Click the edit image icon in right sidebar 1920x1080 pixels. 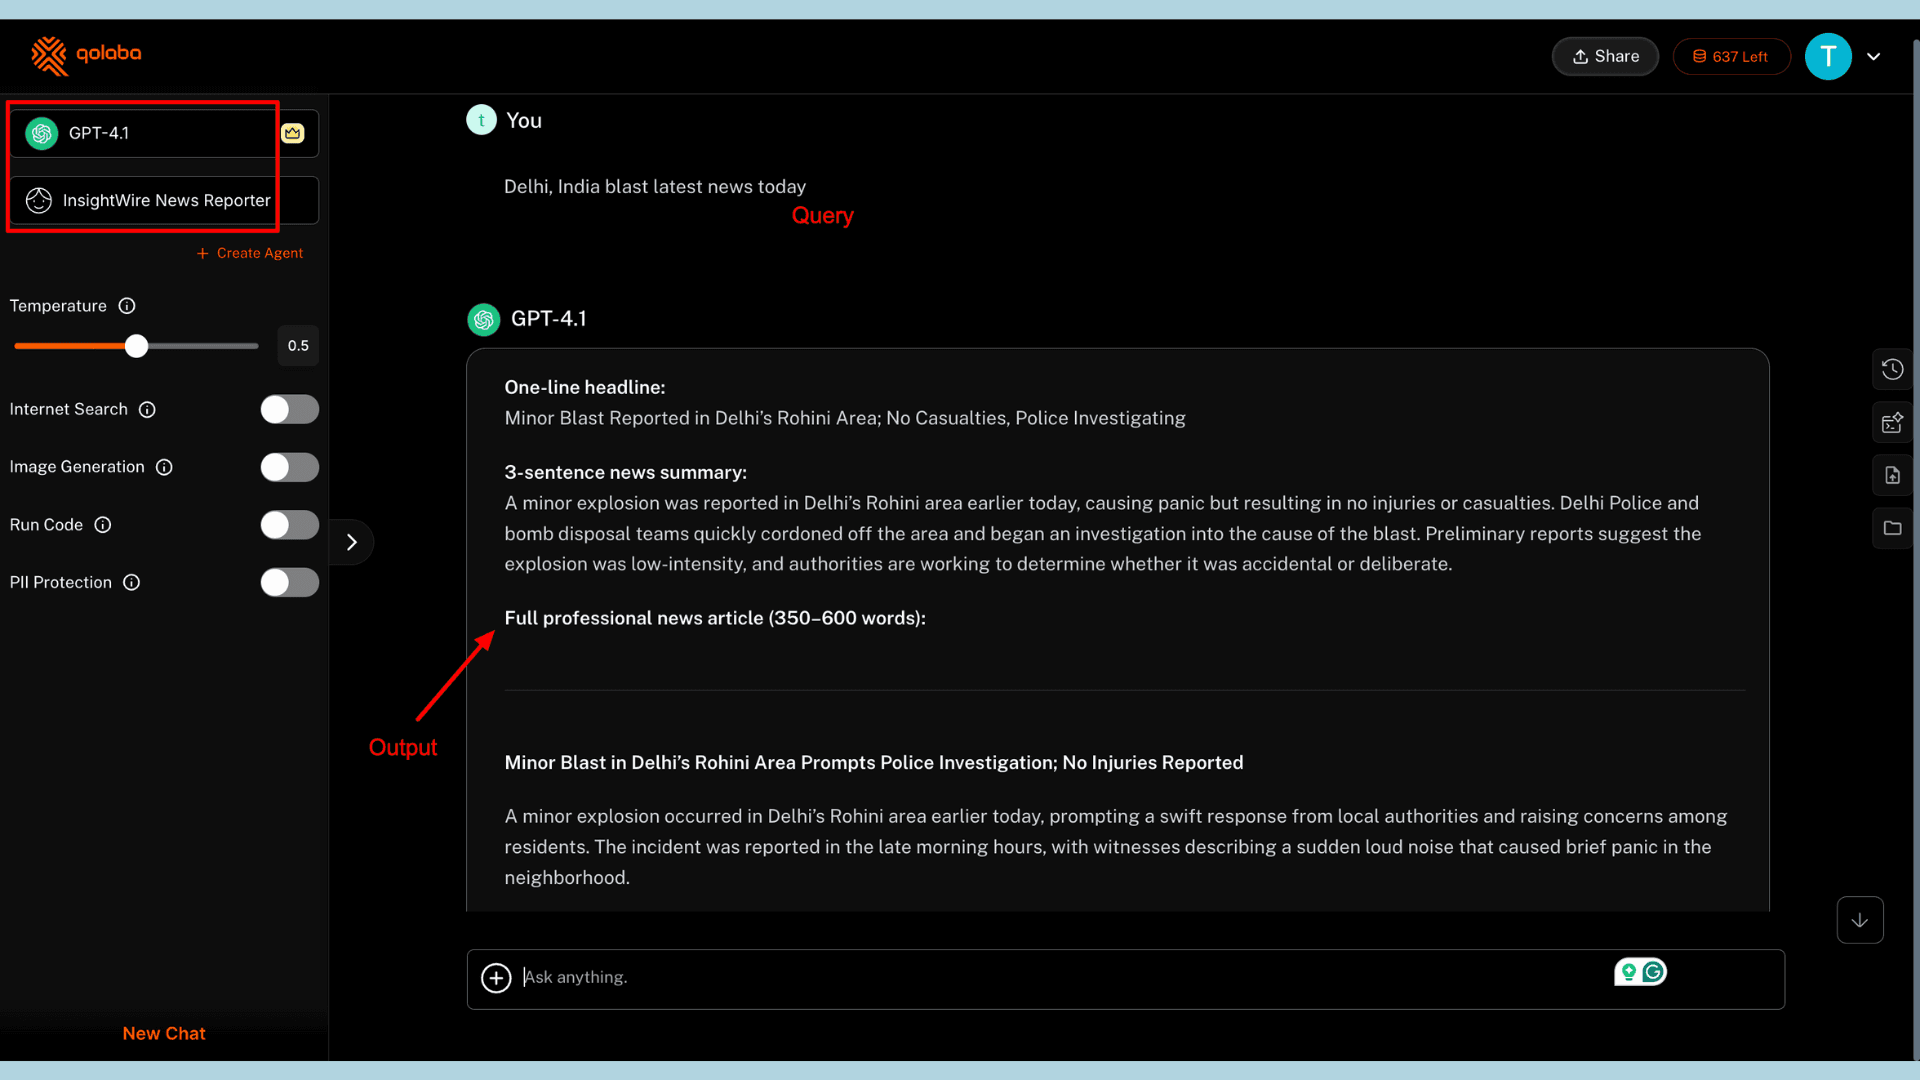[1892, 422]
